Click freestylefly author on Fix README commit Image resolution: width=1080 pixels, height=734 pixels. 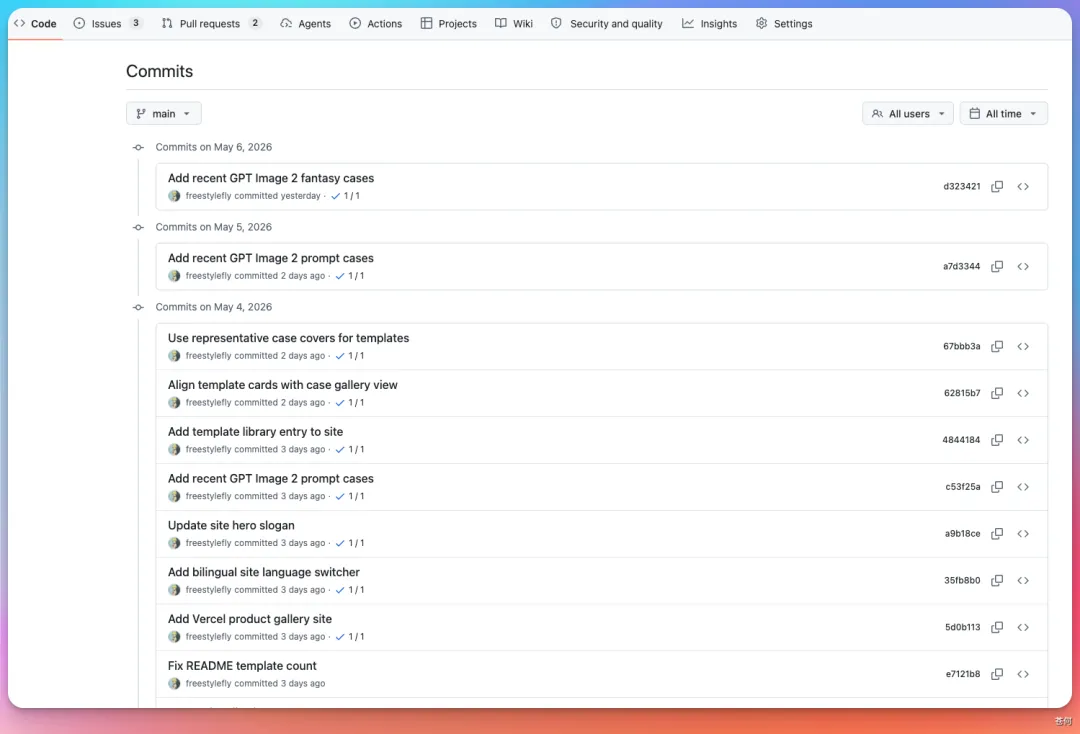click(x=209, y=684)
